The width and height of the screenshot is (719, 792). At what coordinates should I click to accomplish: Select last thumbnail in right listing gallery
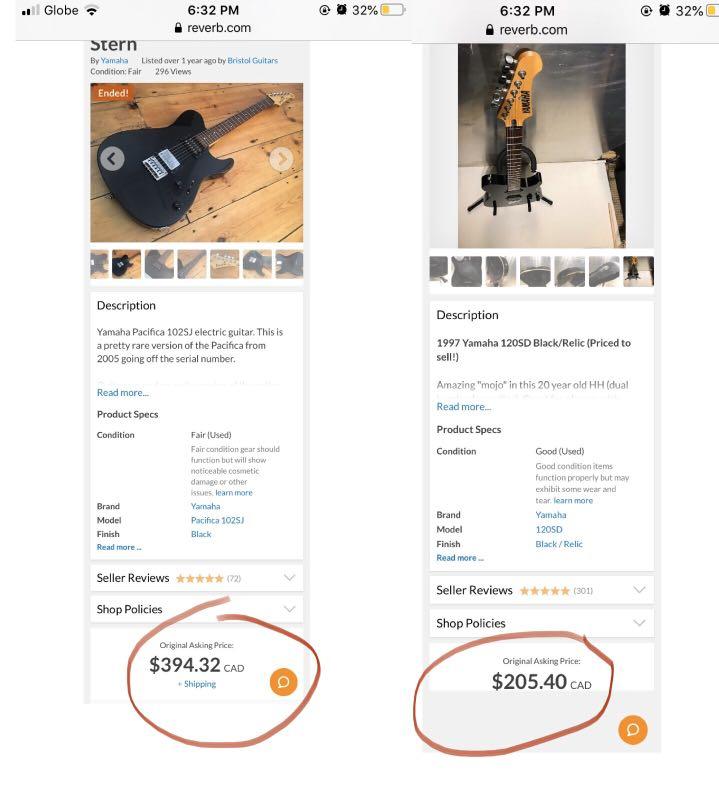click(638, 271)
